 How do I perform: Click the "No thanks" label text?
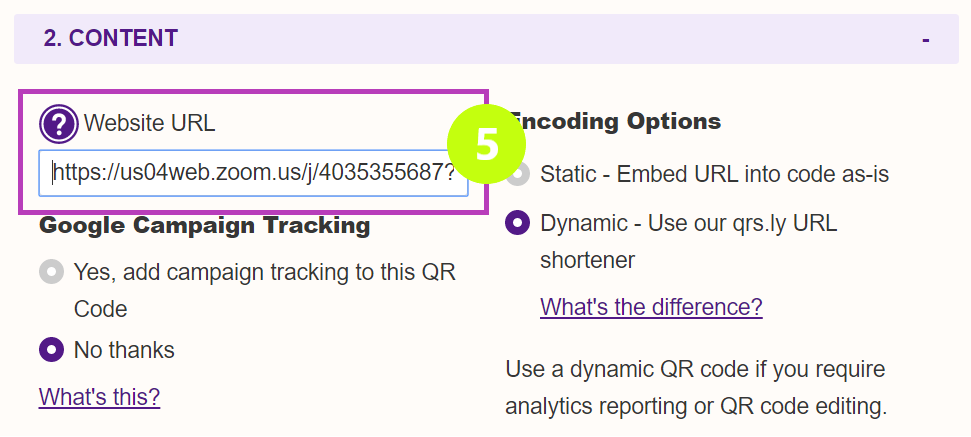coord(124,350)
